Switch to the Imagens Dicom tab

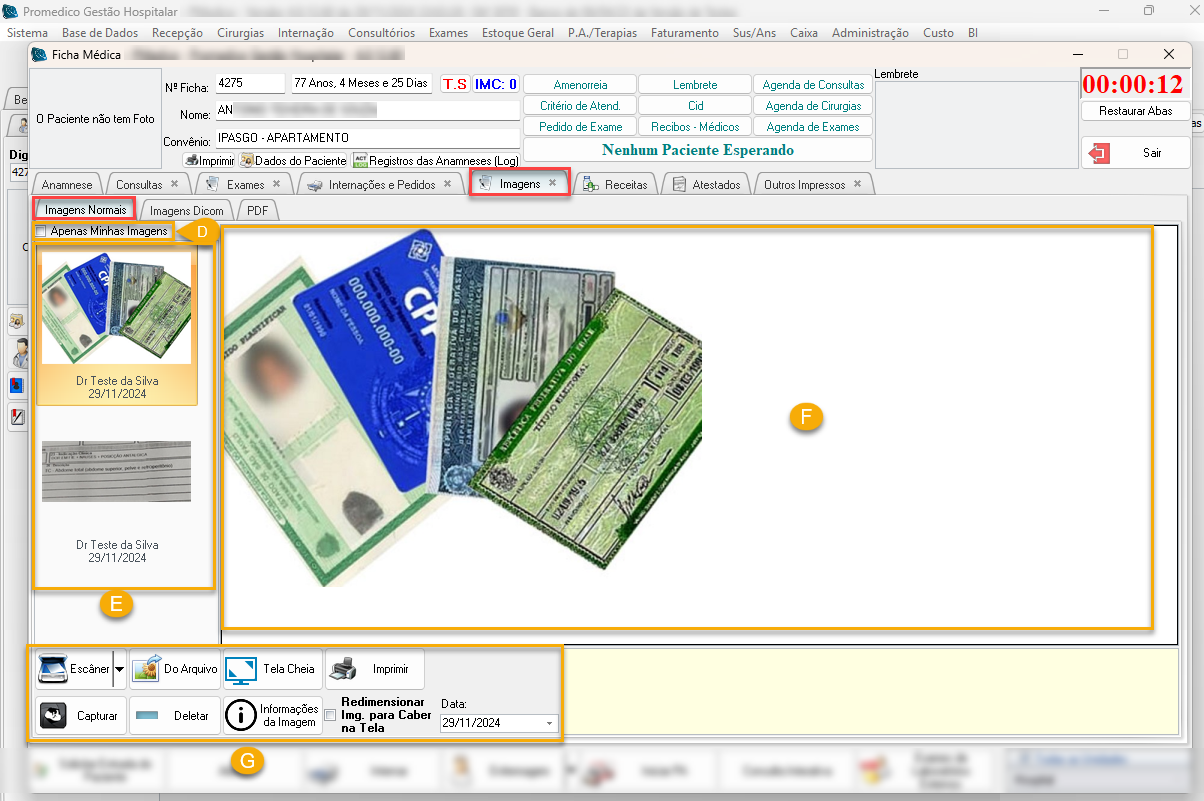pos(187,210)
